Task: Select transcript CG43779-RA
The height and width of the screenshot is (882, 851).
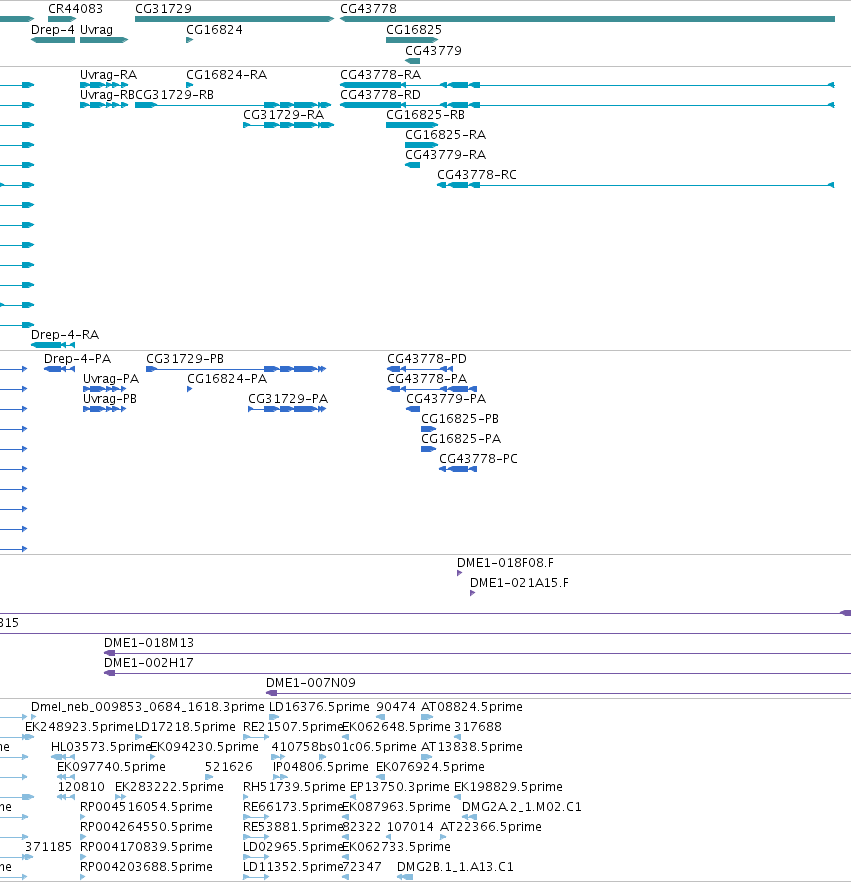Action: (412, 165)
